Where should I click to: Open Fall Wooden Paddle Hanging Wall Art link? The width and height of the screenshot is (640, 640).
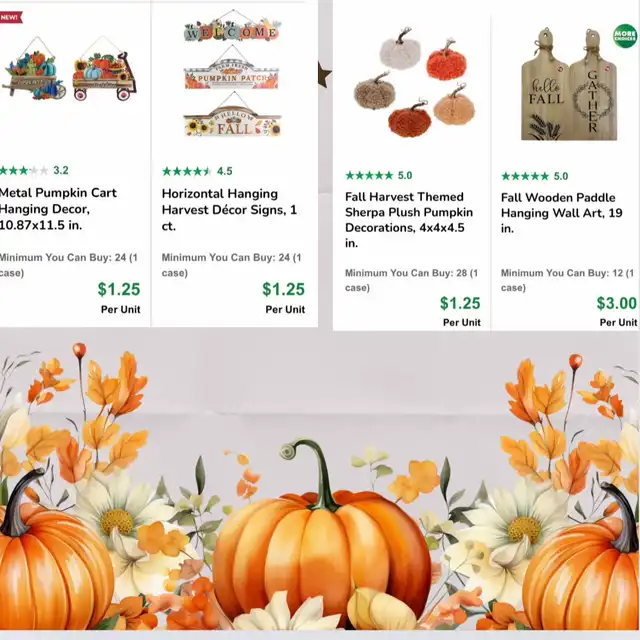click(562, 213)
